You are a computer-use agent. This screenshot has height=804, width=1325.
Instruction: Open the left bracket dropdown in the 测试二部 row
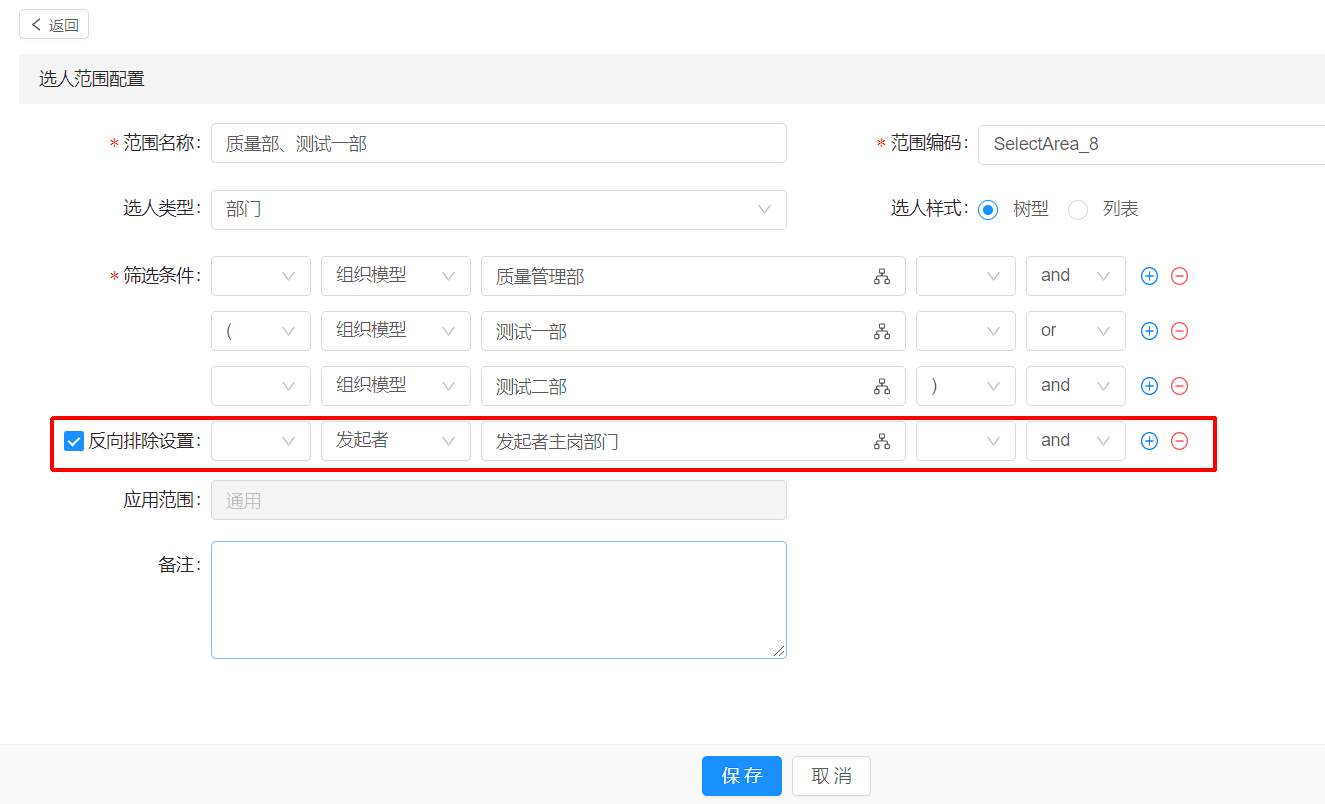(x=261, y=386)
